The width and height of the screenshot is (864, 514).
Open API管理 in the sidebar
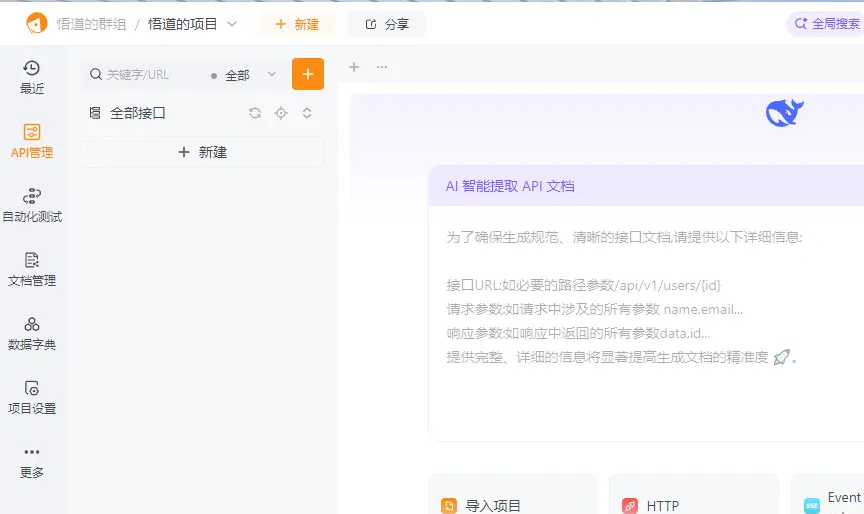[x=32, y=142]
